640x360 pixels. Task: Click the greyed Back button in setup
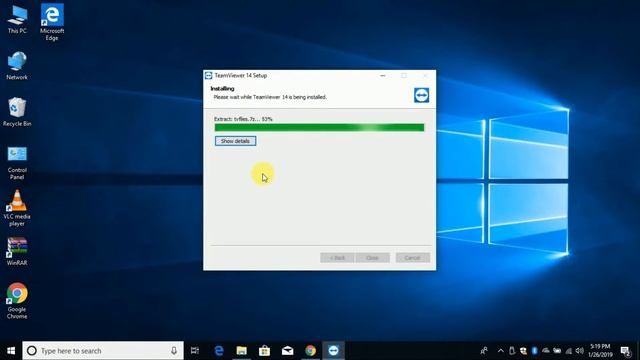point(337,258)
